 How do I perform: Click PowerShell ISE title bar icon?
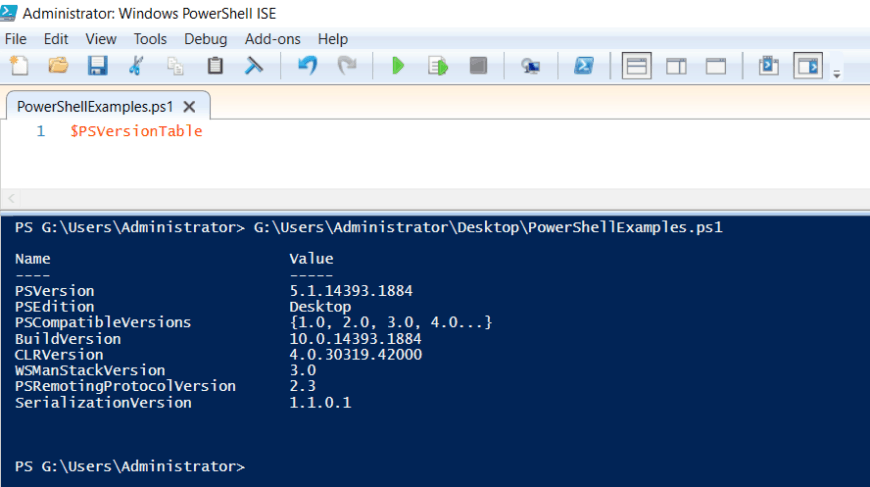(x=9, y=12)
